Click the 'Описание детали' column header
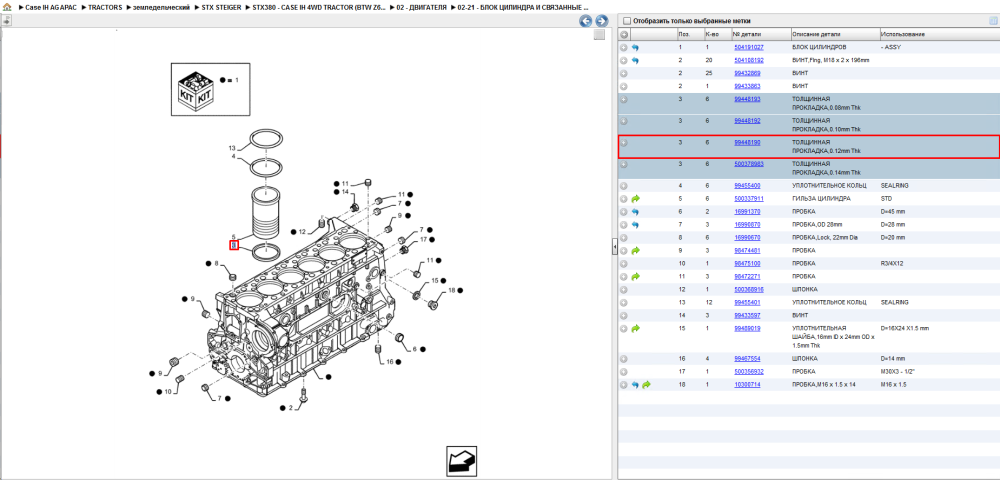 tap(834, 34)
